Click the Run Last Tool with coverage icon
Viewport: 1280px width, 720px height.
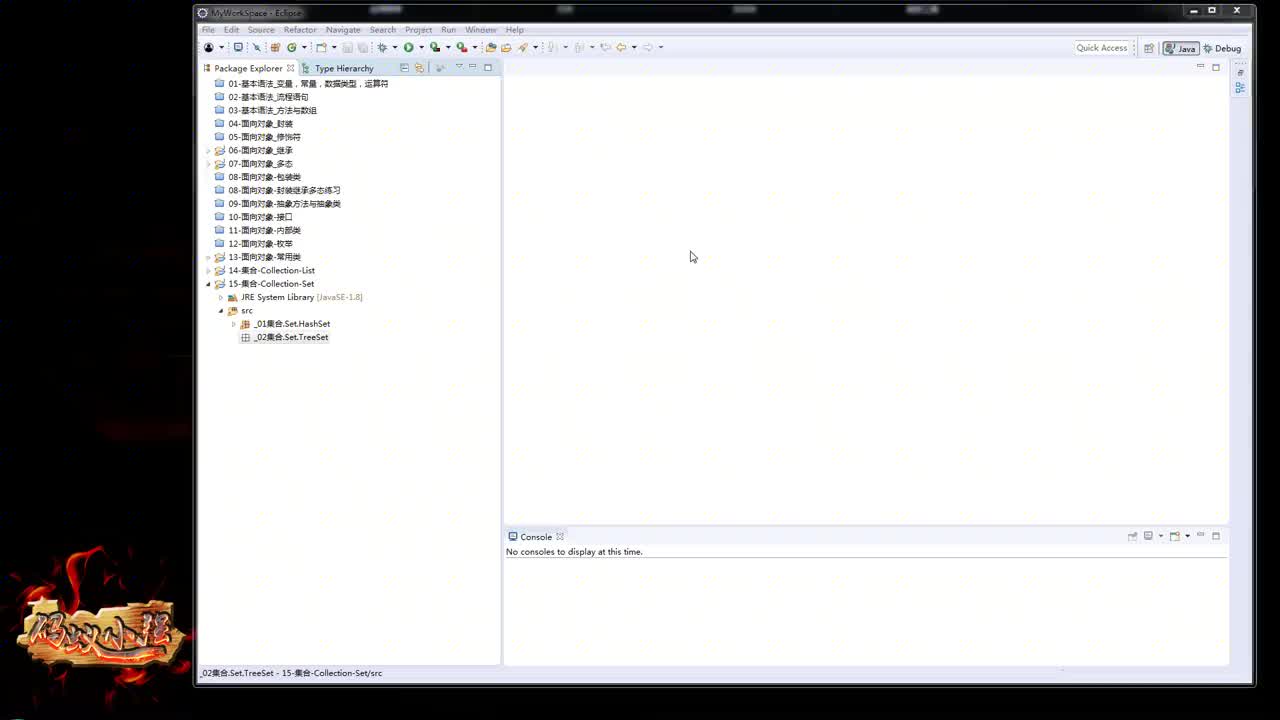pyautogui.click(x=435, y=47)
